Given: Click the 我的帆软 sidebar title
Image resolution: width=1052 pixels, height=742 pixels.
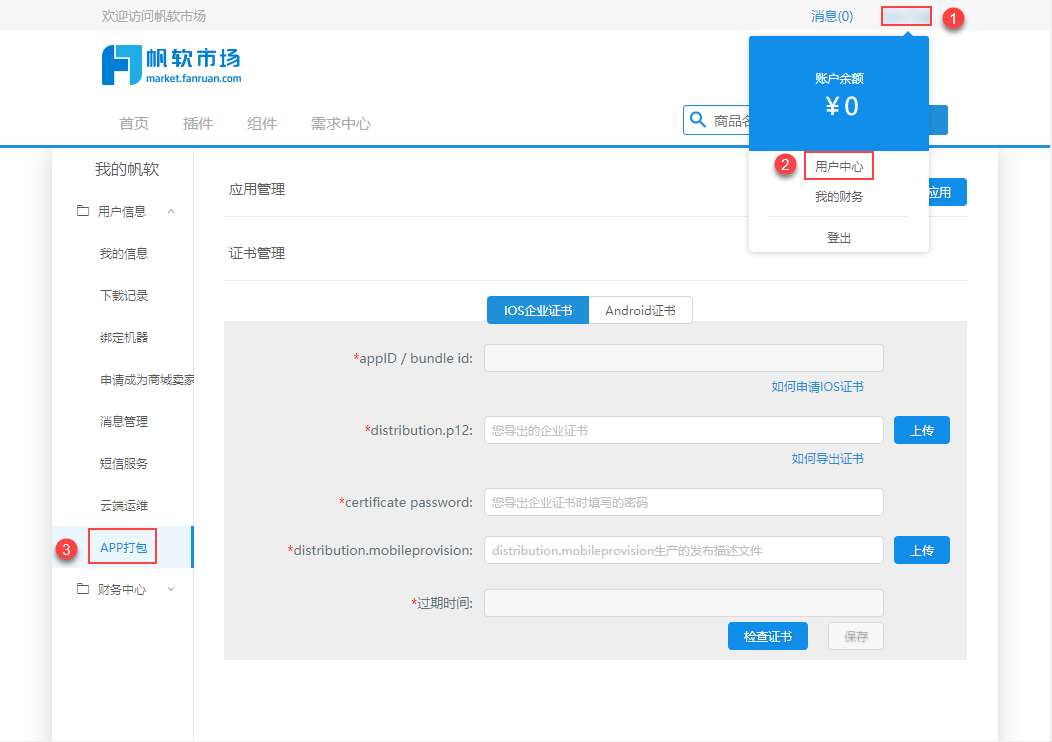Looking at the screenshot, I should (x=127, y=169).
